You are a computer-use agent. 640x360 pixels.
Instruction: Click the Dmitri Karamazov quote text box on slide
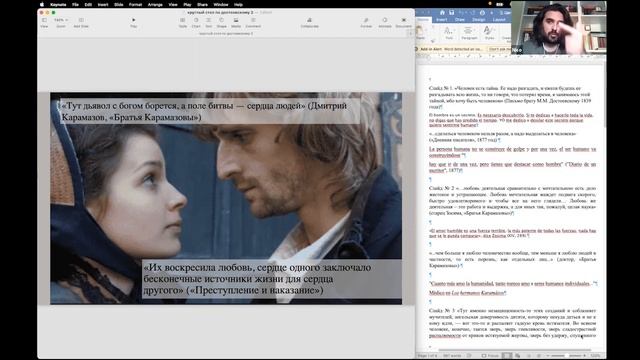210,111
